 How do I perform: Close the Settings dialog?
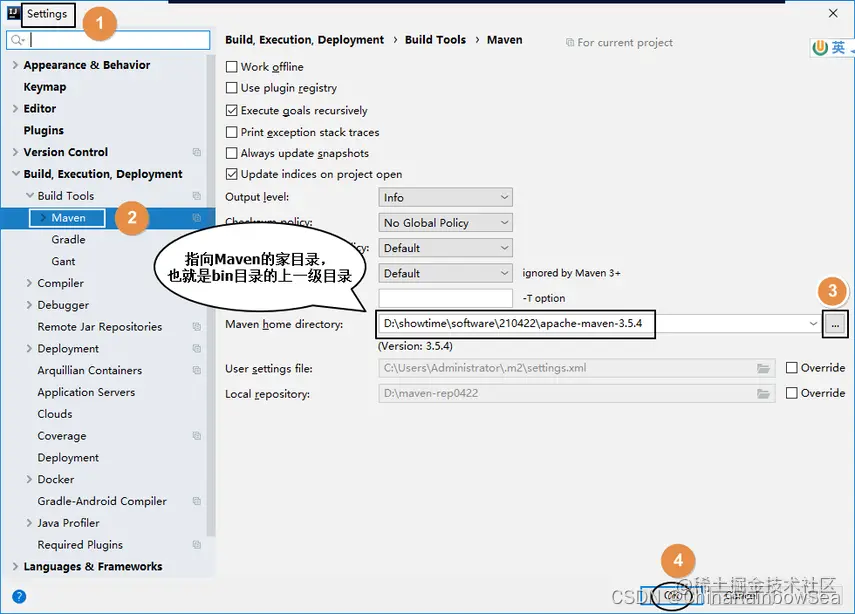(x=833, y=13)
